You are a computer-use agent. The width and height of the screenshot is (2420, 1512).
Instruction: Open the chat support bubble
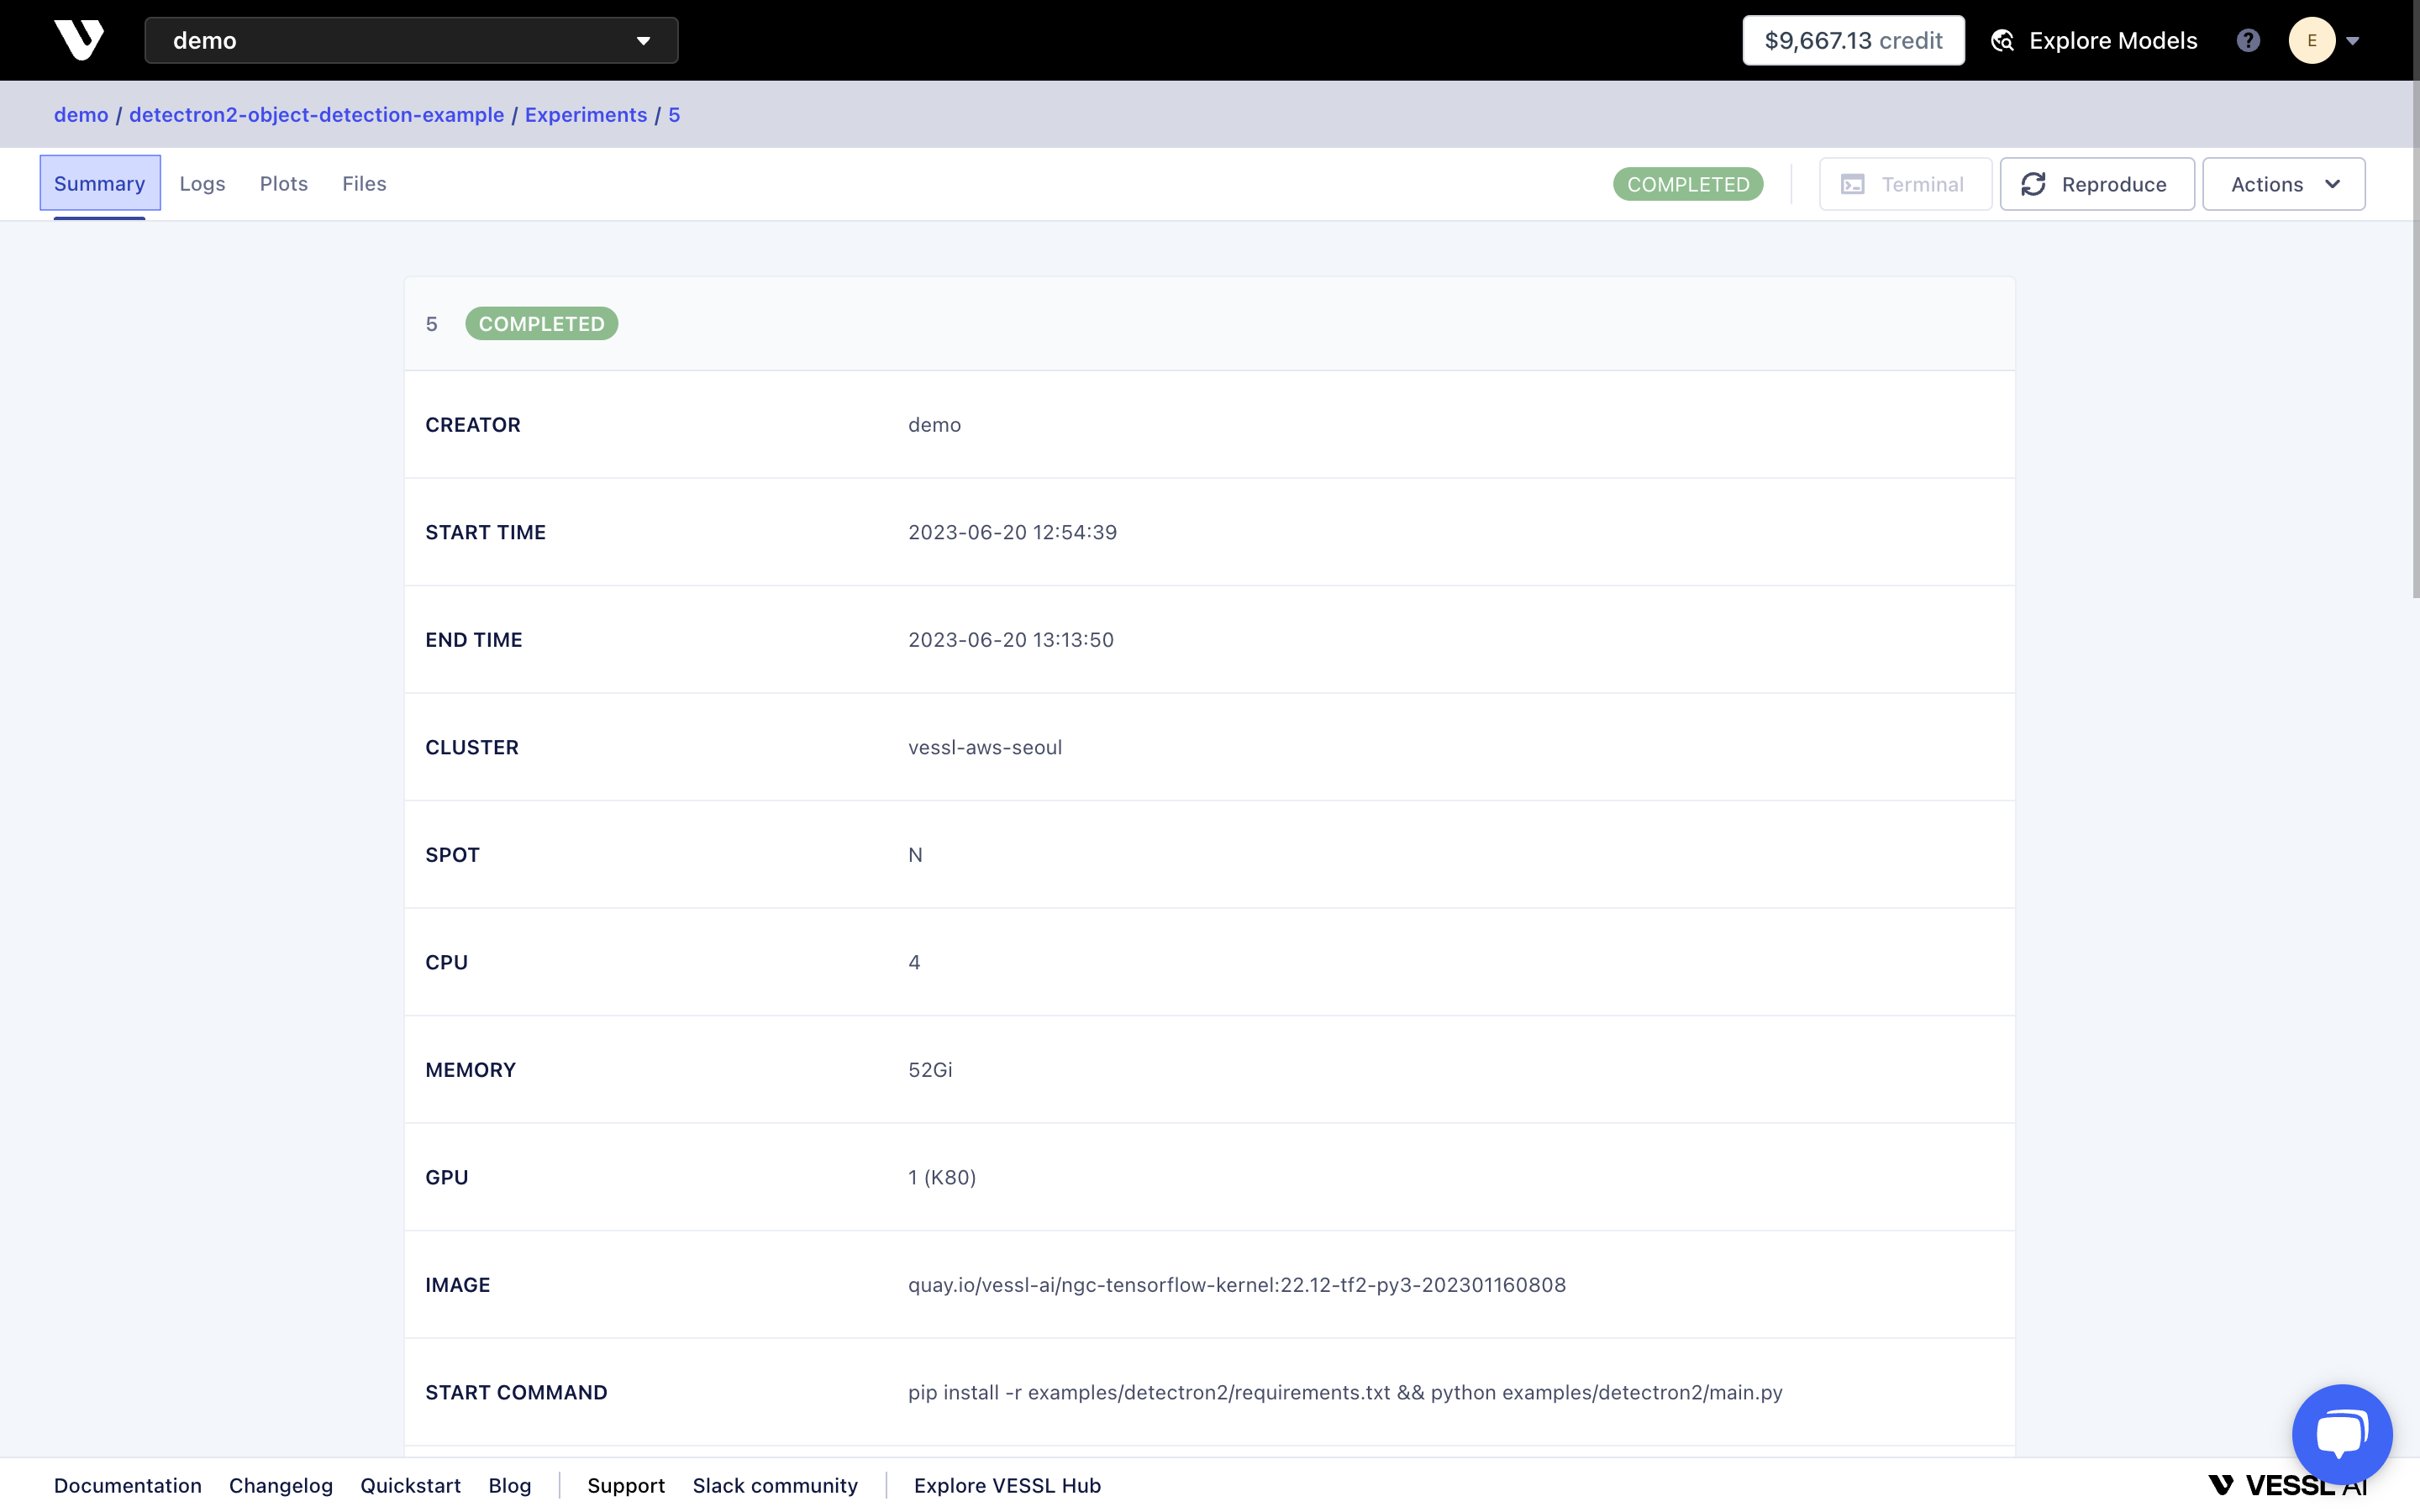2341,1434
